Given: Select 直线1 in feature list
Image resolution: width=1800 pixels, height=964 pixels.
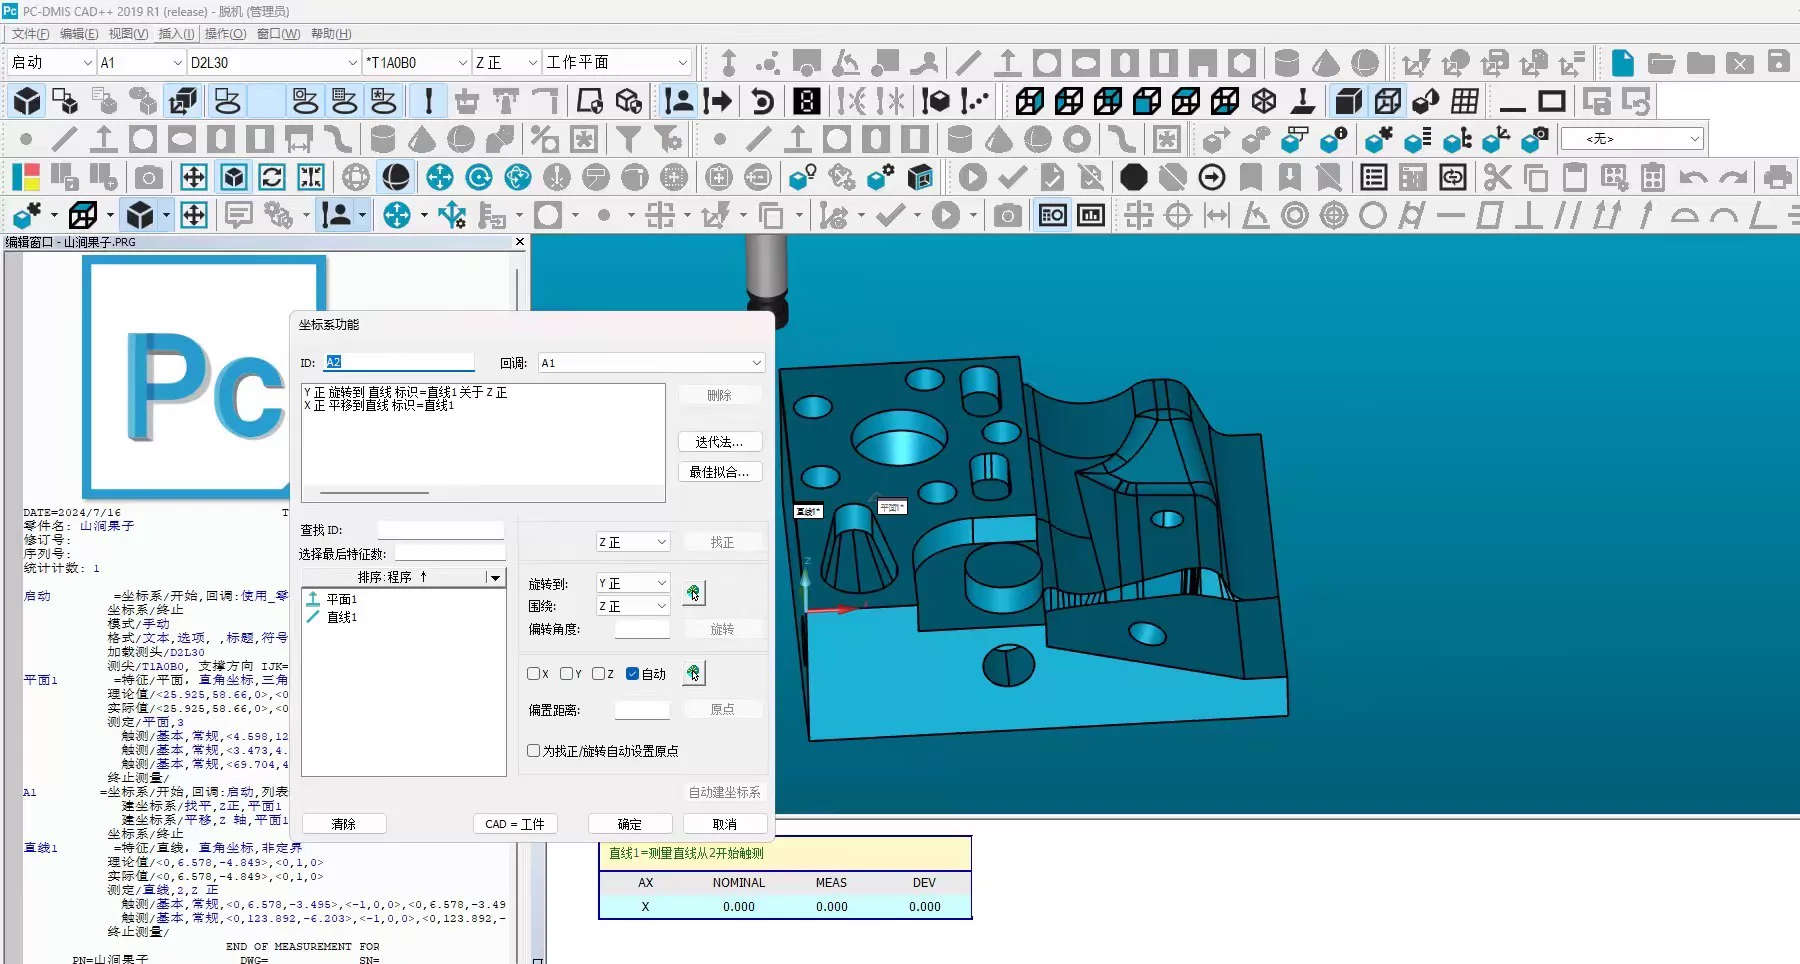Looking at the screenshot, I should tap(342, 617).
